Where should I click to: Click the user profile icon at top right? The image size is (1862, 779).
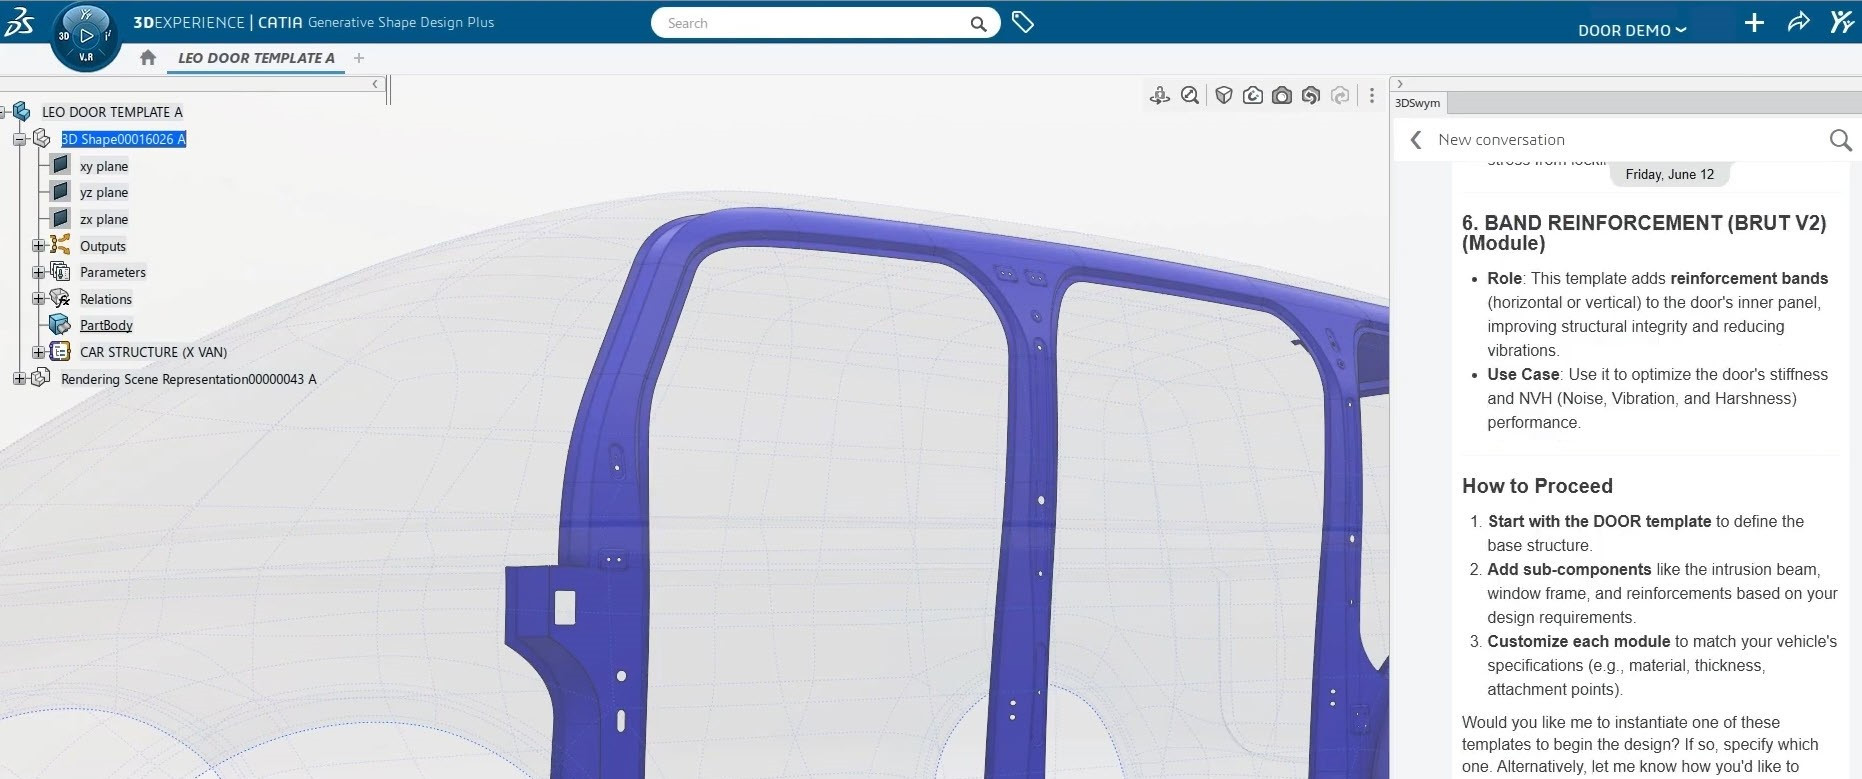click(1842, 22)
